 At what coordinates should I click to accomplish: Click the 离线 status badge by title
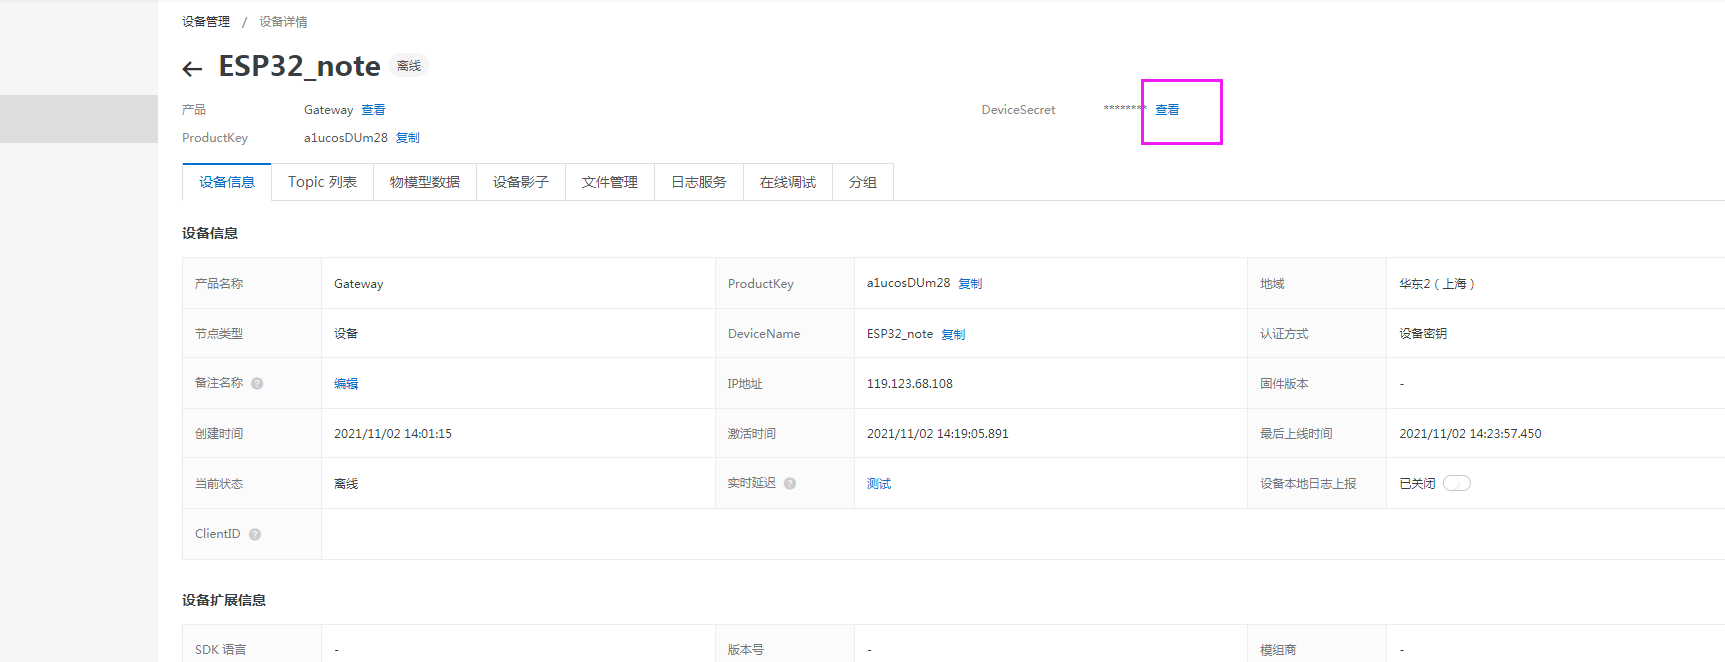(x=409, y=66)
